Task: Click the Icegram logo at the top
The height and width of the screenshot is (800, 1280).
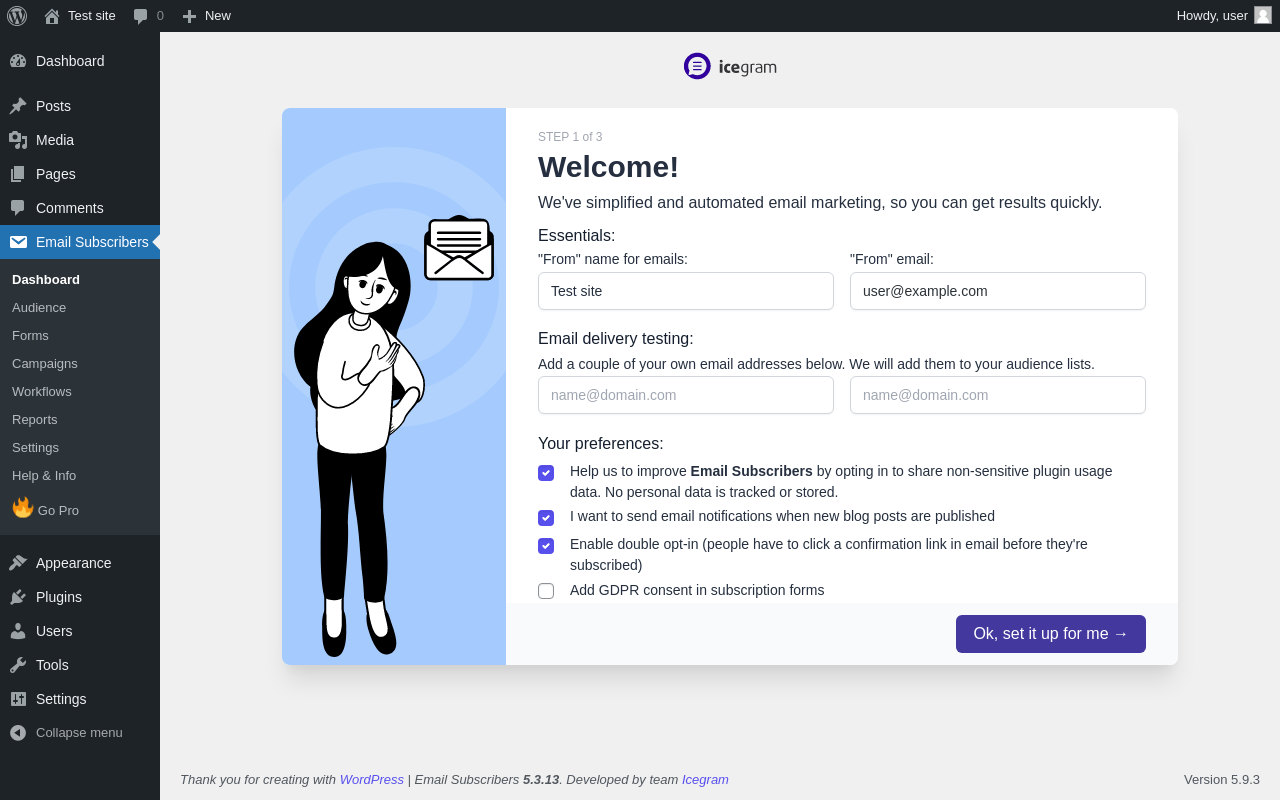Action: point(730,66)
